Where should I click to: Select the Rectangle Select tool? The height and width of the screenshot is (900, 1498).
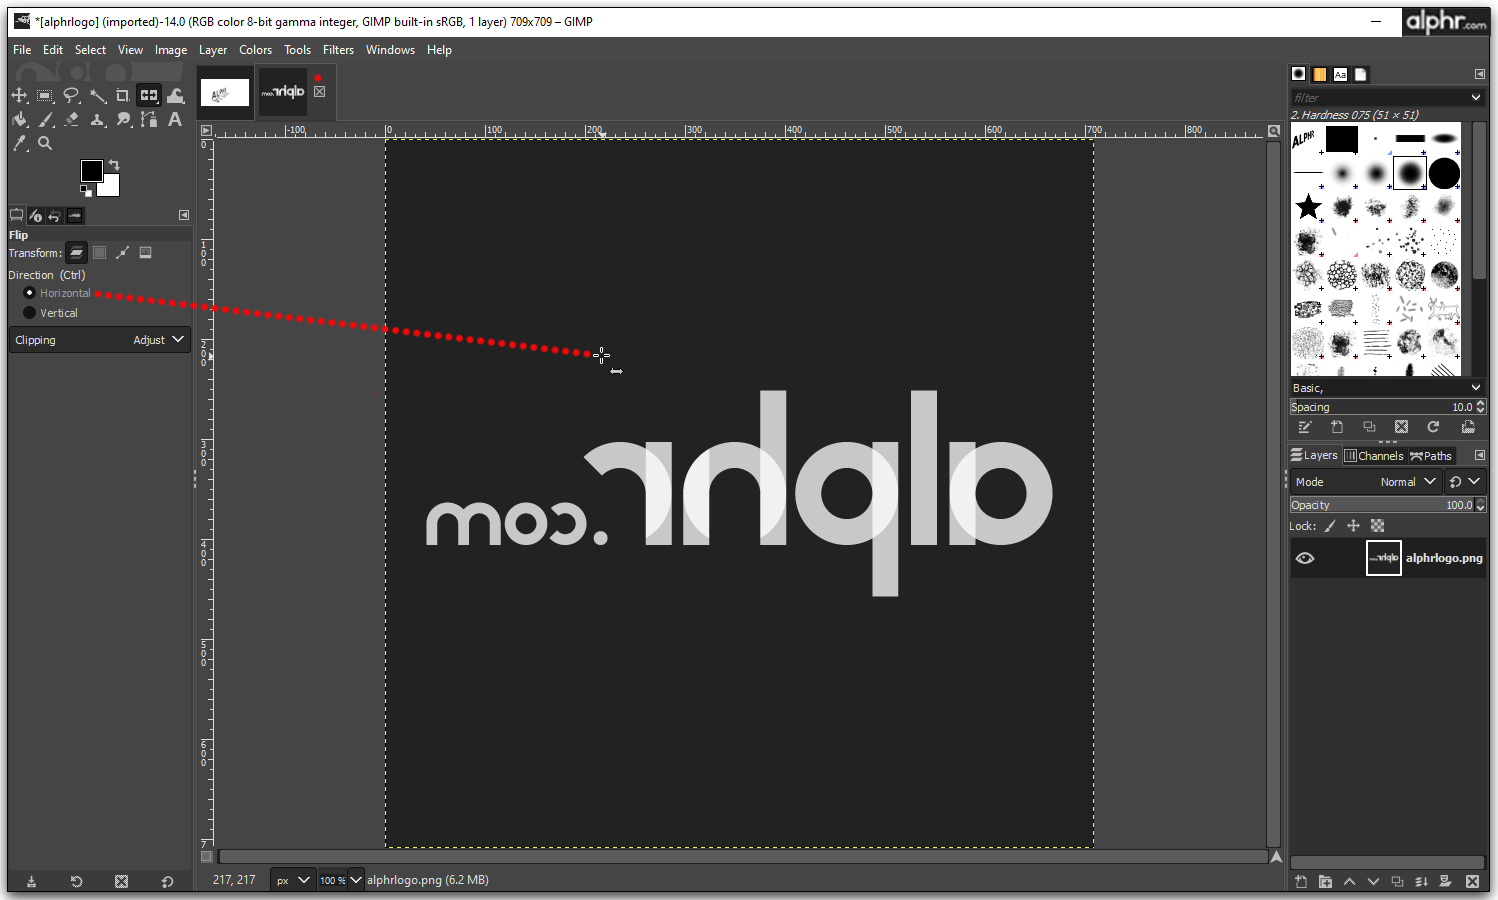tap(45, 95)
